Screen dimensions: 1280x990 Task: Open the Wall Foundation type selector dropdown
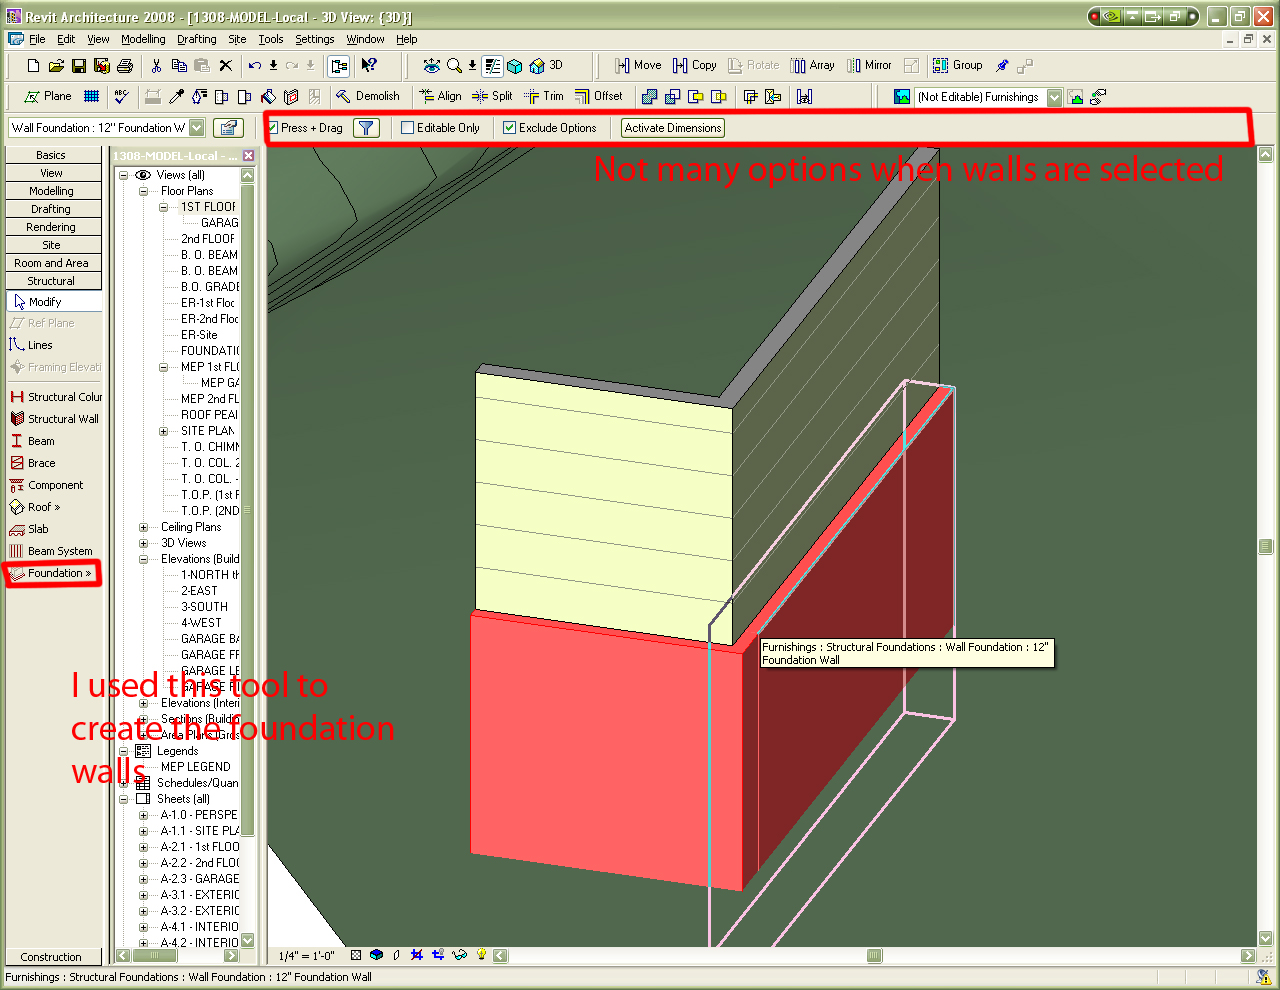(198, 128)
